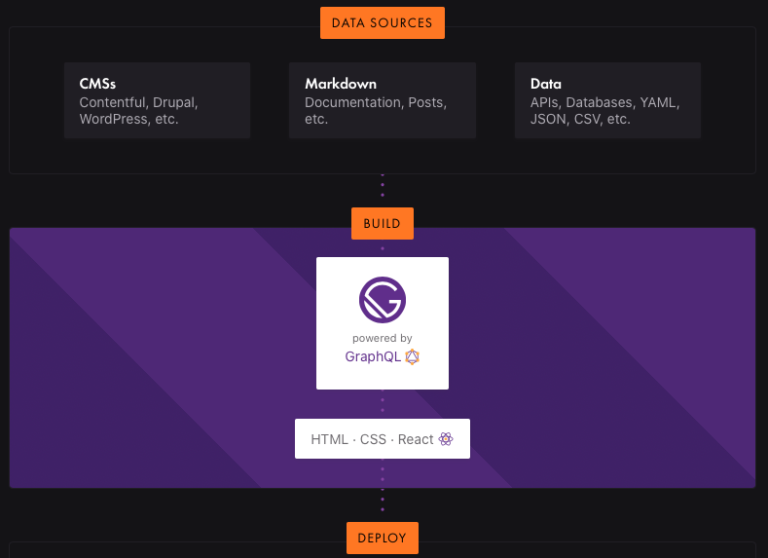Click the React text beside the atom icon
This screenshot has width=768, height=558.
tap(415, 439)
